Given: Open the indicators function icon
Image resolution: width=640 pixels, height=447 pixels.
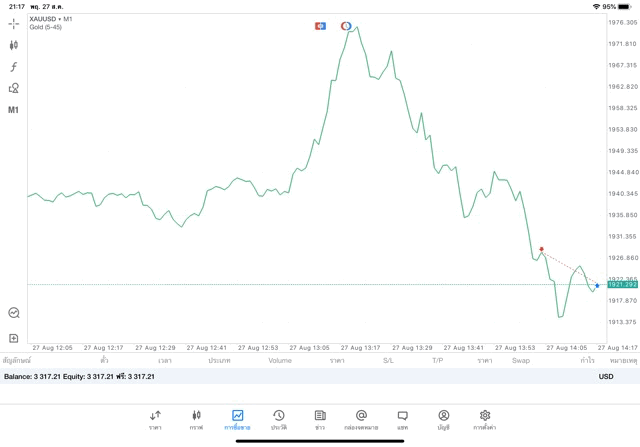Looking at the screenshot, I should click(x=14, y=67).
